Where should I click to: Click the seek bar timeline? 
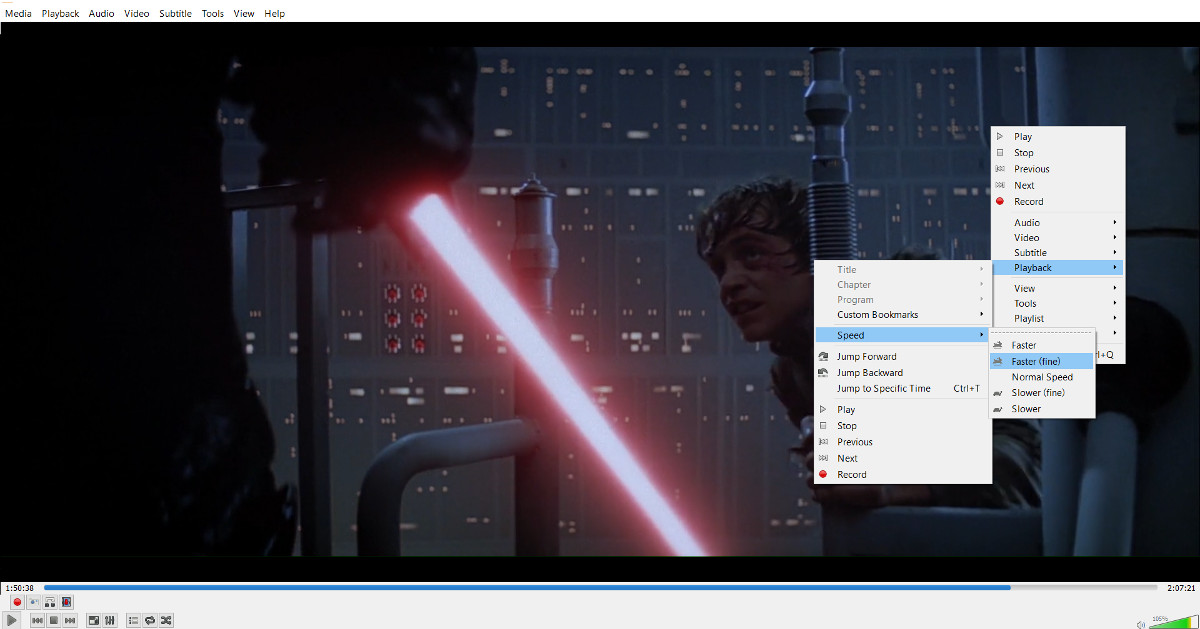(600, 588)
